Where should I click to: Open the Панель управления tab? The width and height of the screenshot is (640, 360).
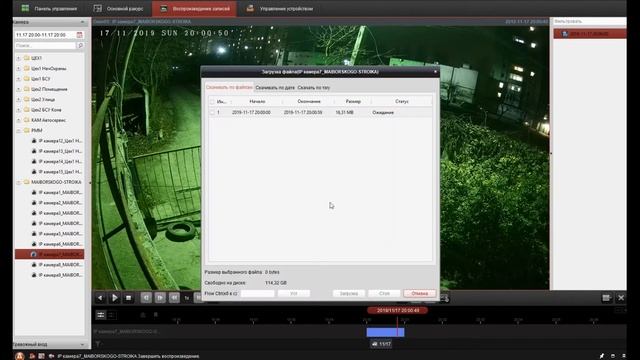(49, 8)
